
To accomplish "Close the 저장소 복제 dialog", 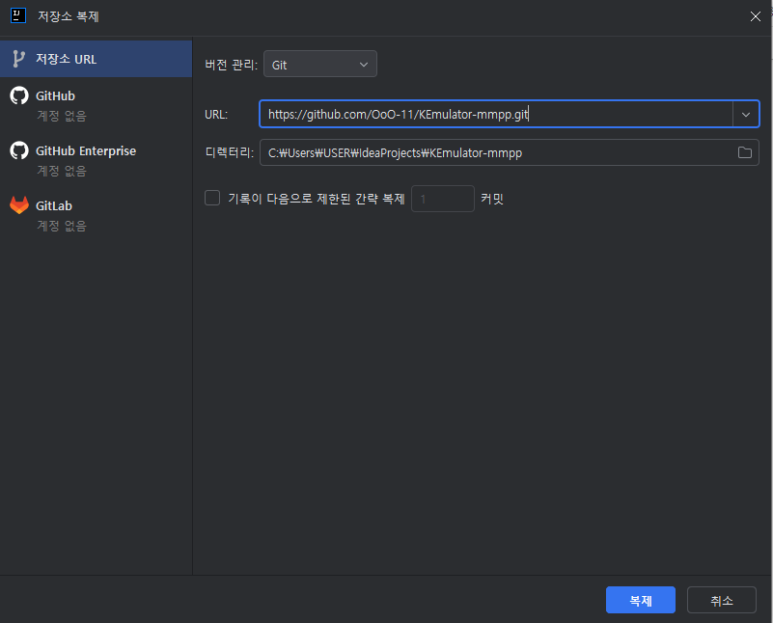I will (755, 16).
